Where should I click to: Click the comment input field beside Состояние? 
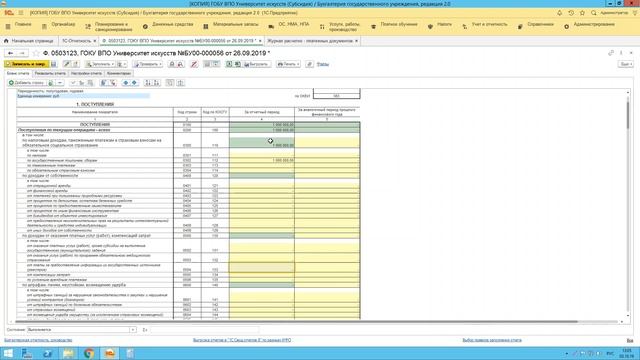(204, 330)
